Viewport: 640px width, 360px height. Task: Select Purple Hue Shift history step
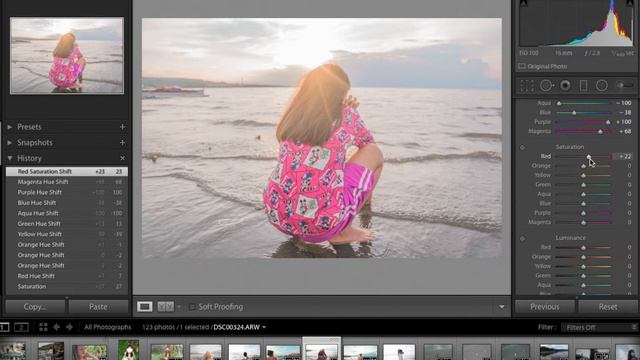click(67, 192)
